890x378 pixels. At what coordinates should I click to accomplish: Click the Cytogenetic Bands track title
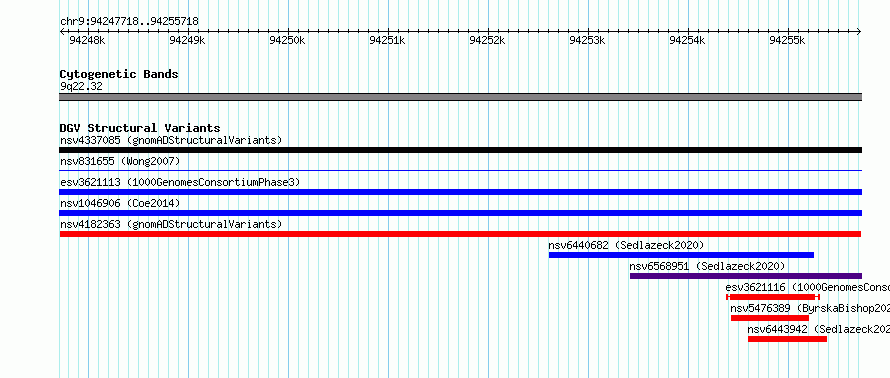point(119,74)
